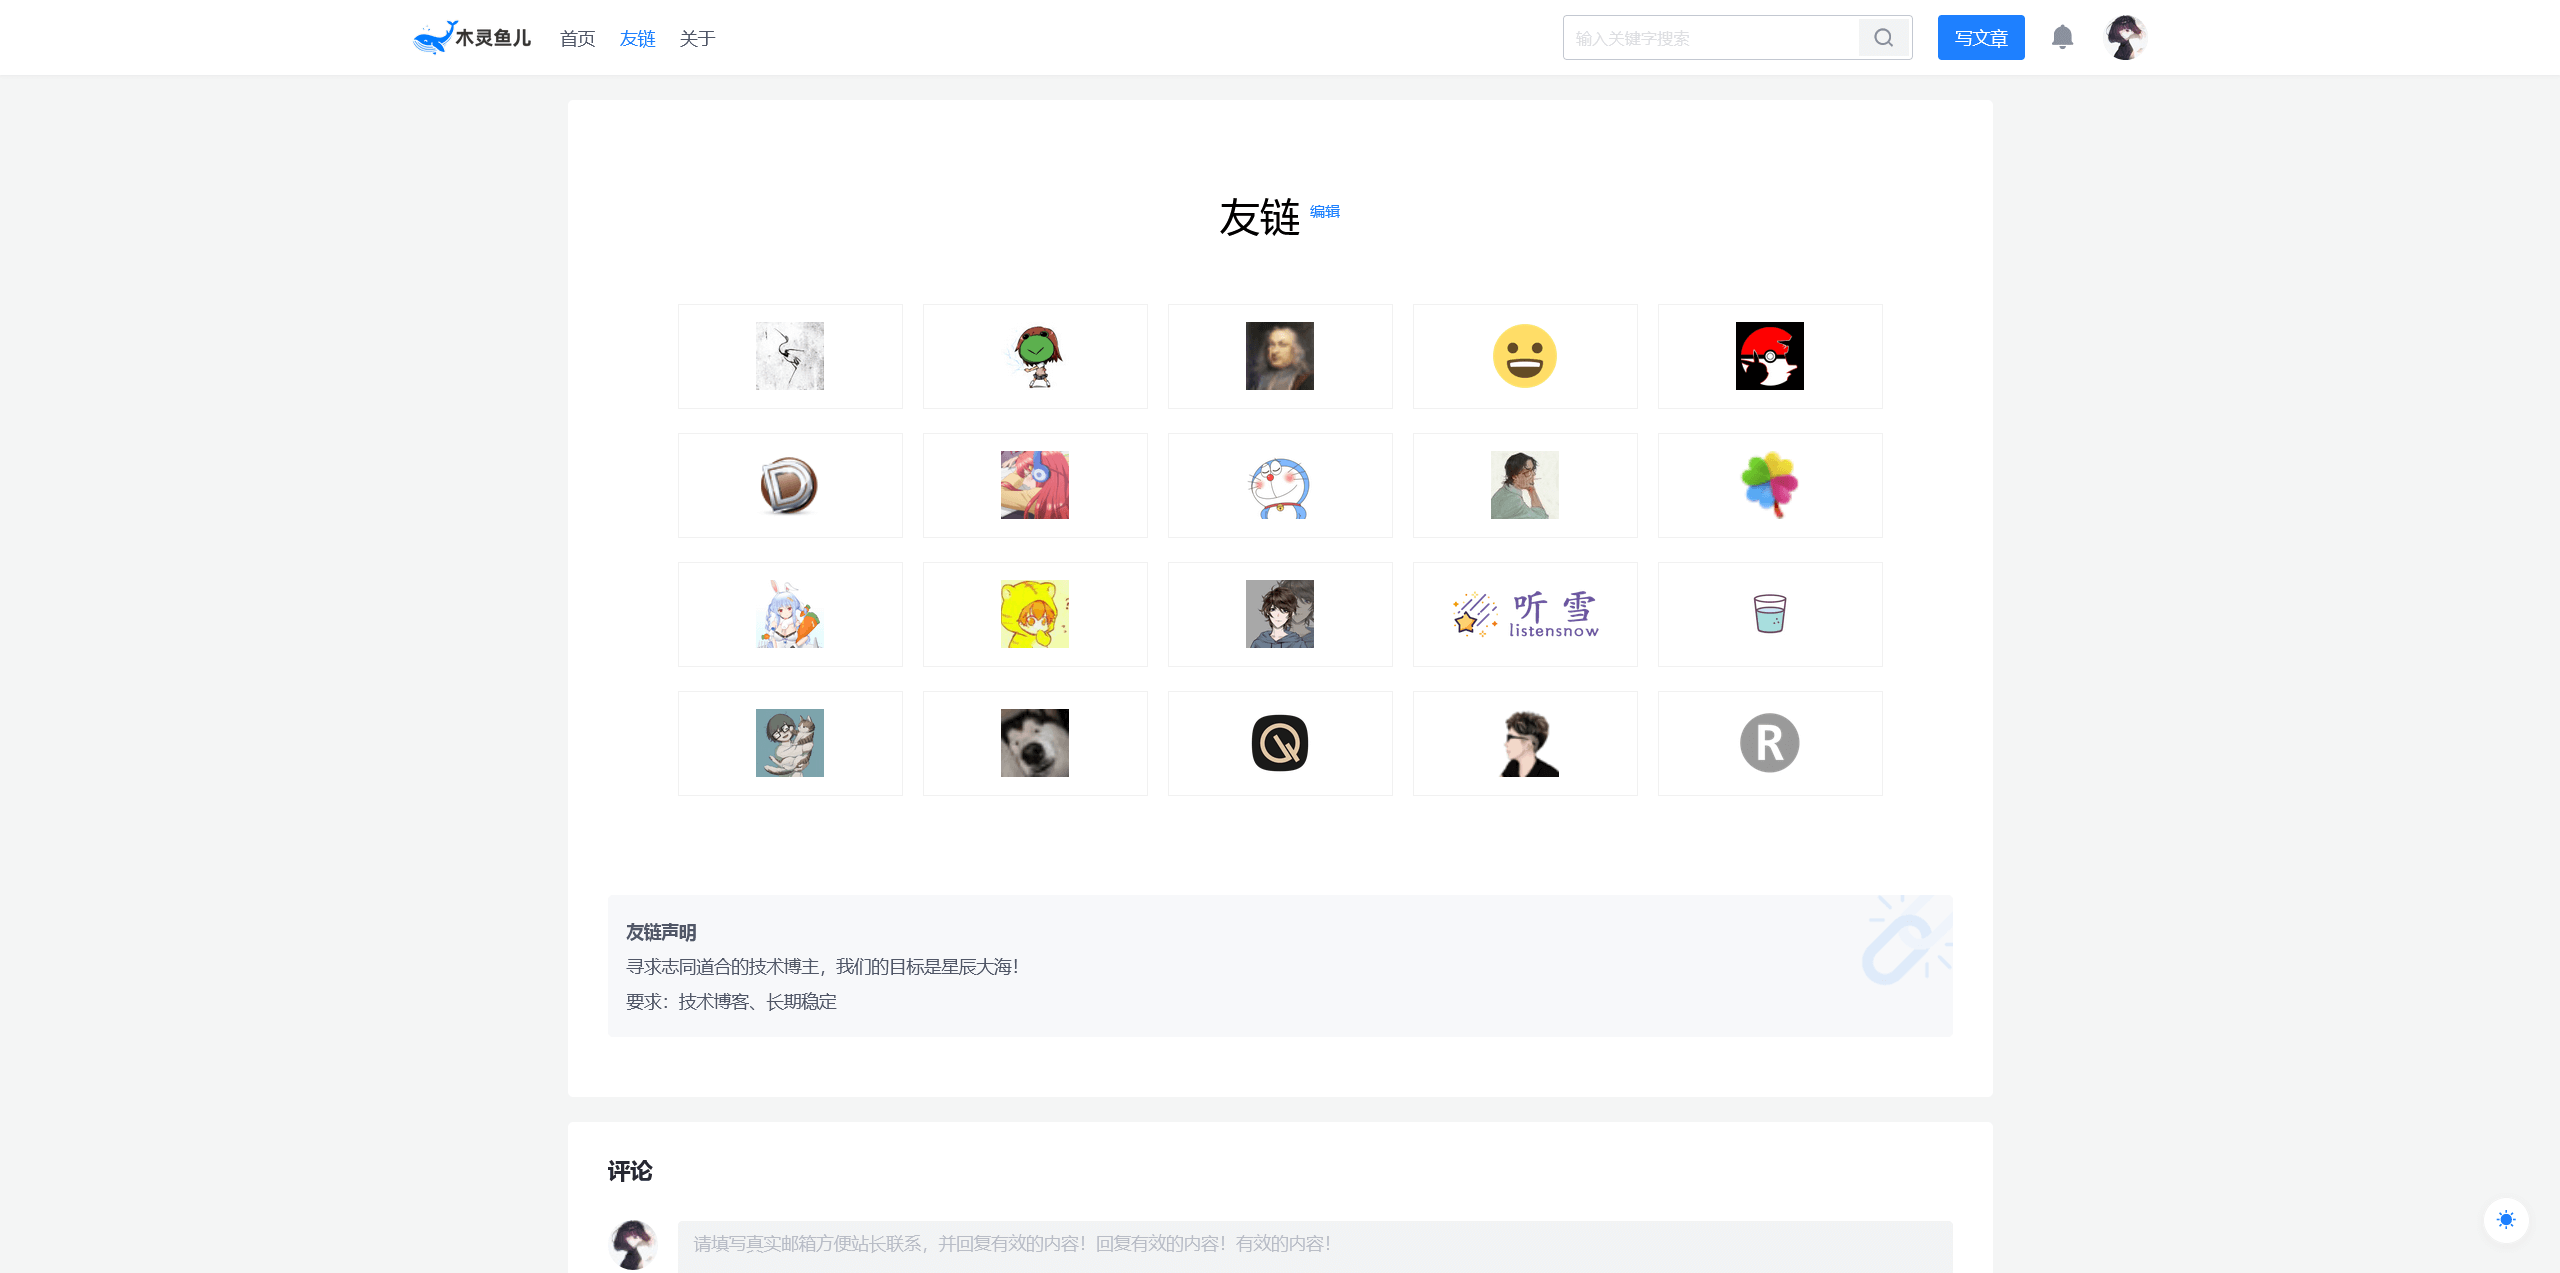Open the notification bell
The height and width of the screenshot is (1273, 2560).
point(2062,38)
